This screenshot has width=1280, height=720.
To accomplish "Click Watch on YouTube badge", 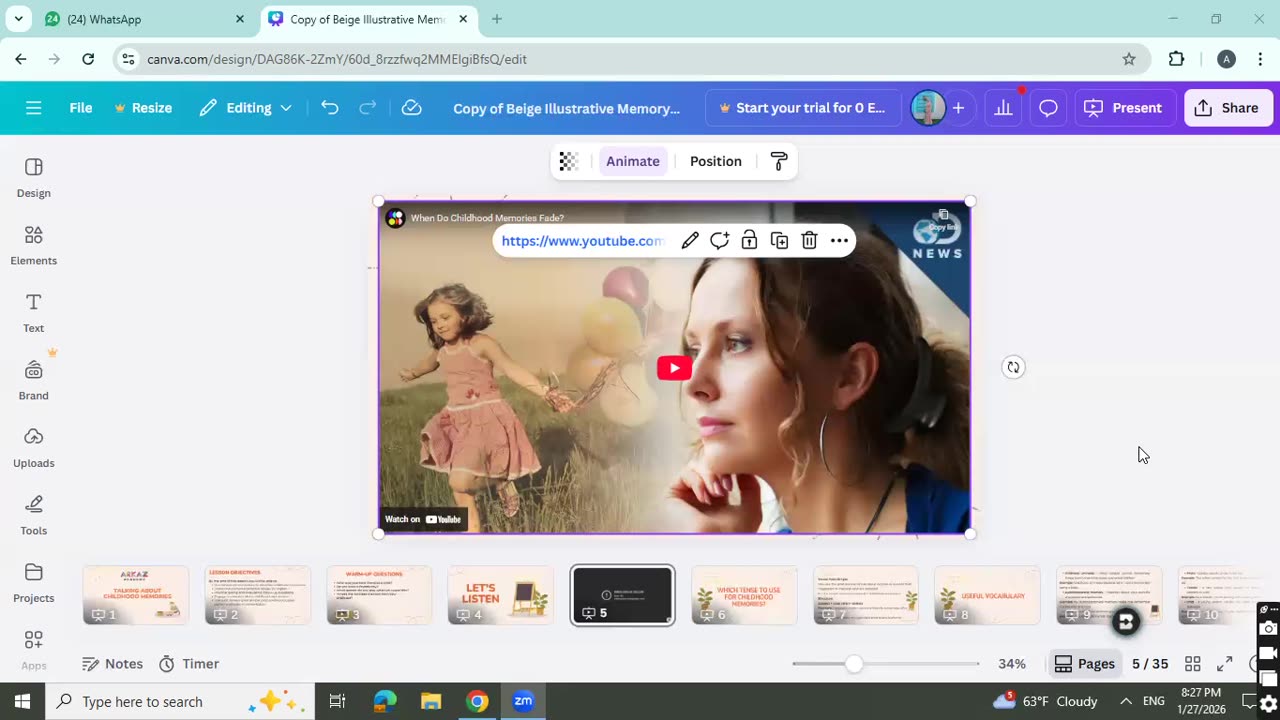I will point(423,519).
